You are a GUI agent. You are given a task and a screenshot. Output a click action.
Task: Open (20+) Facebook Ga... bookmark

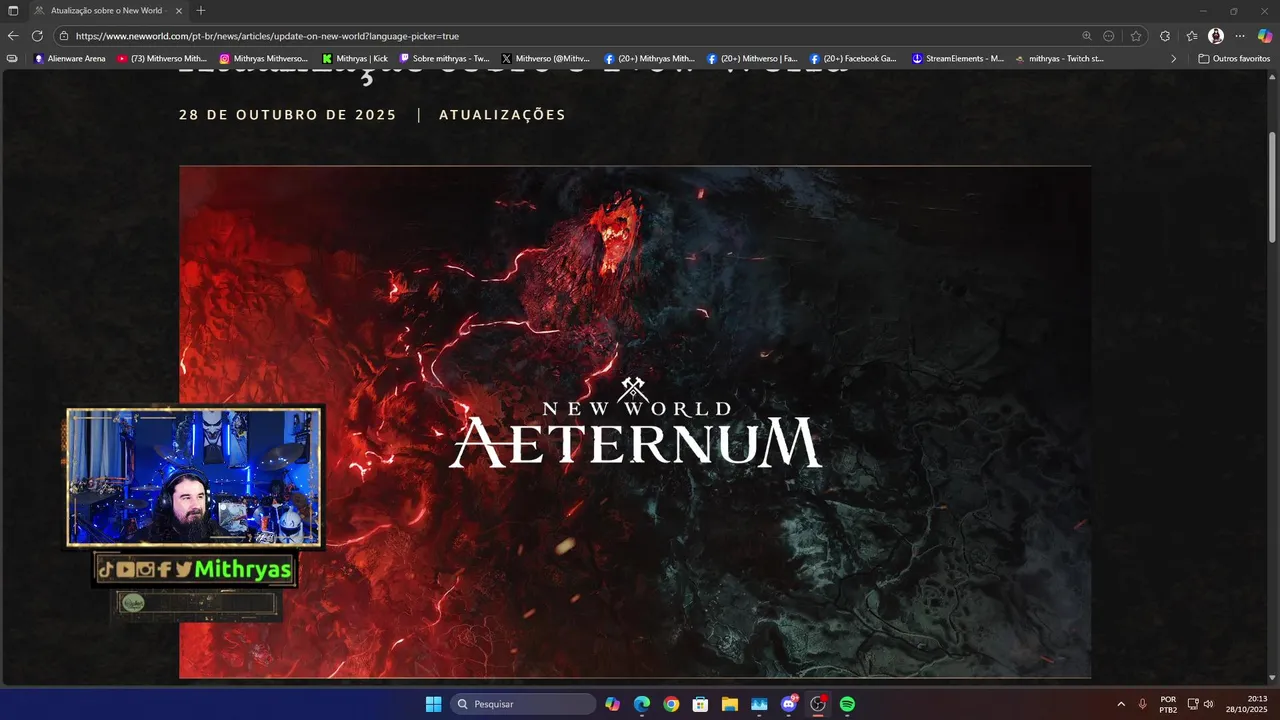[853, 59]
